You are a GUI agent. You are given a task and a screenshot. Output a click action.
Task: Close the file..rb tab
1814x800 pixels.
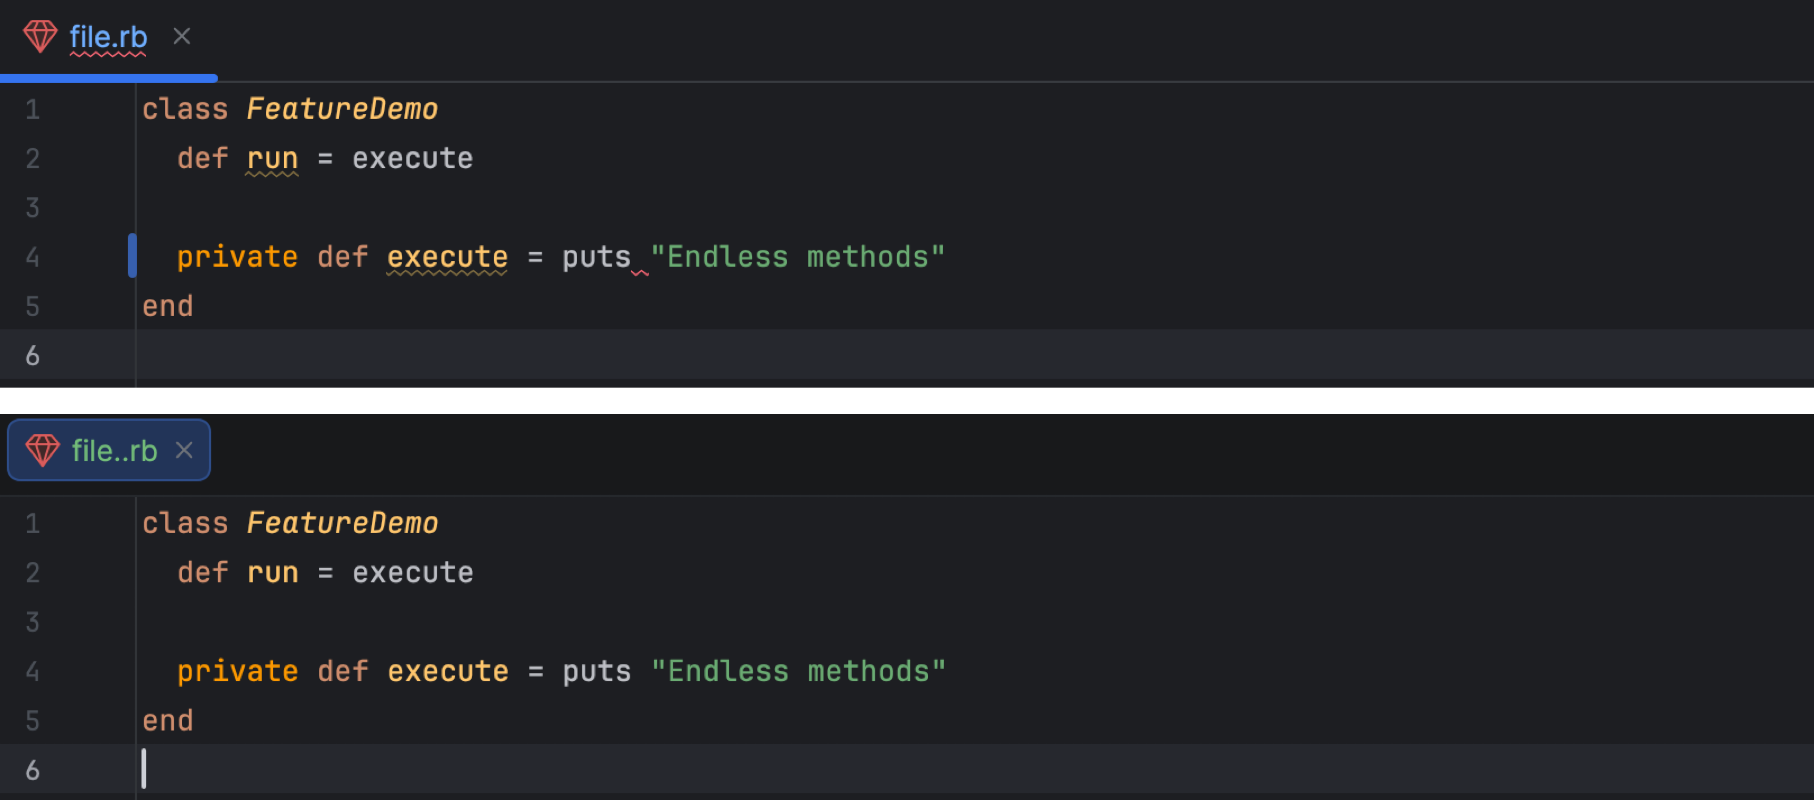pyautogui.click(x=184, y=450)
